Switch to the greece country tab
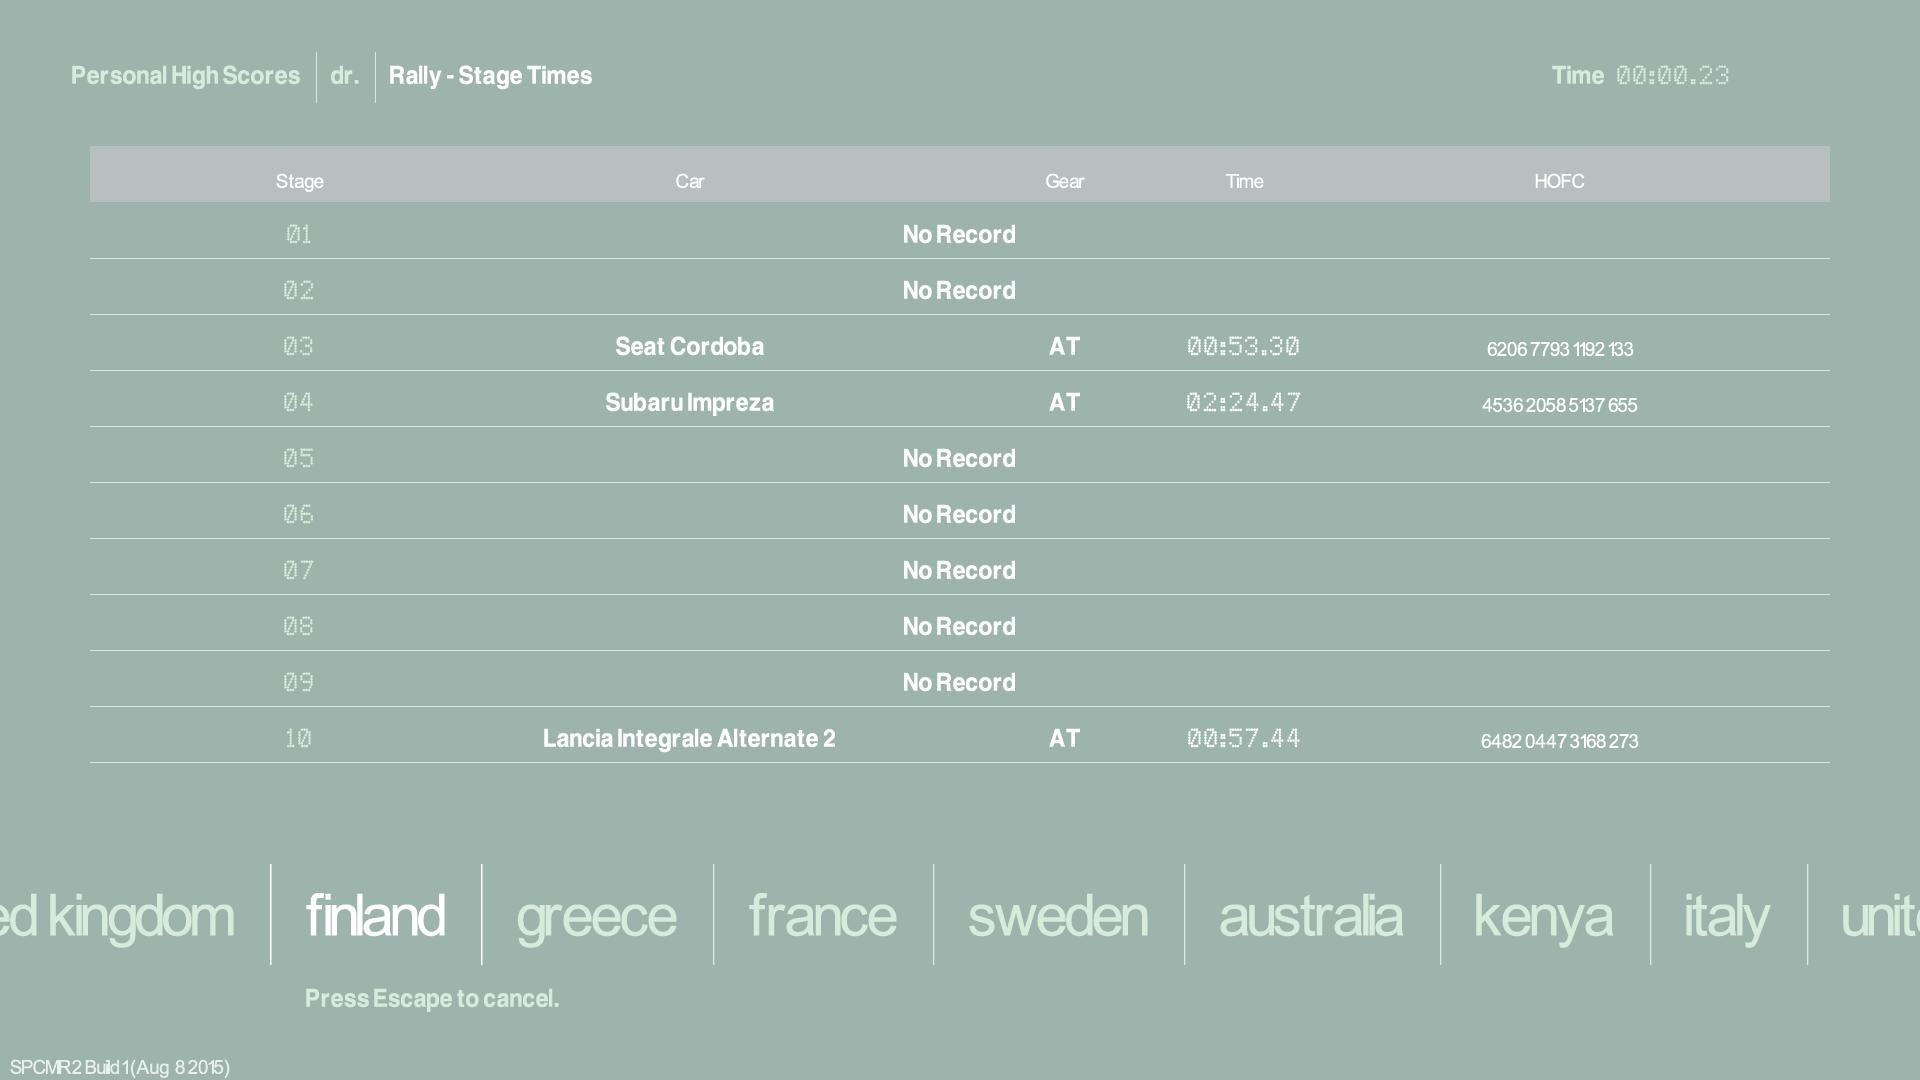 click(x=596, y=916)
